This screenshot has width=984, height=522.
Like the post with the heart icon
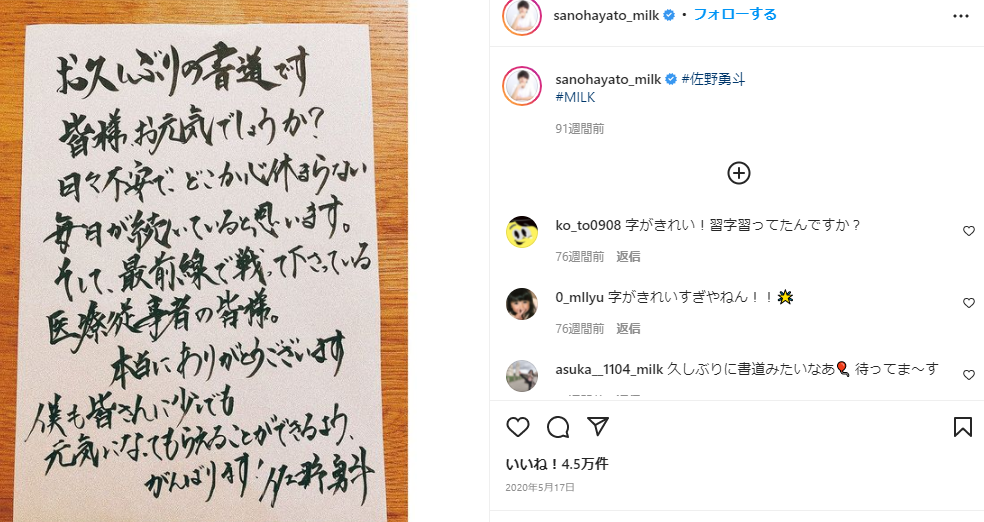coord(518,427)
